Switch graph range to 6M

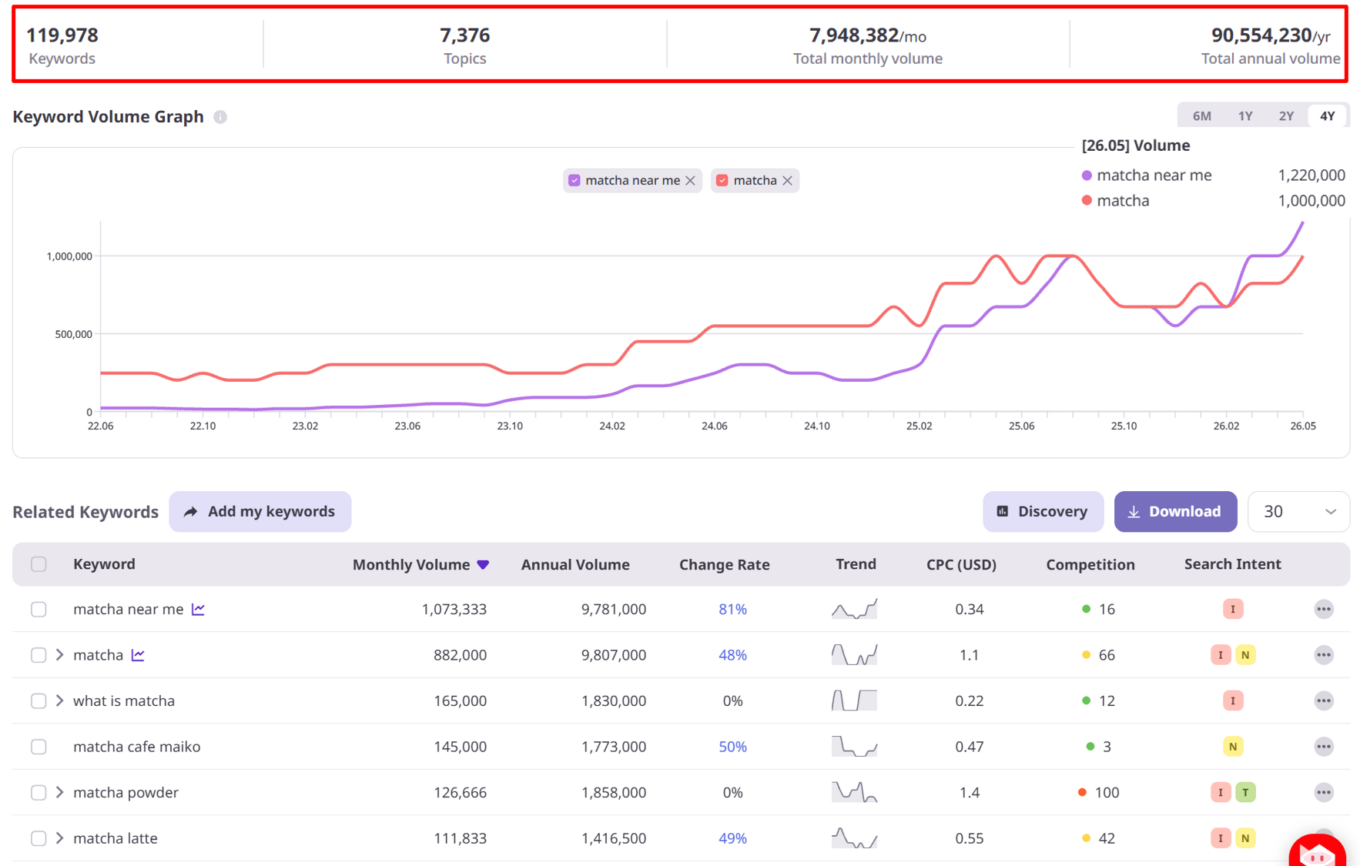coord(1202,116)
